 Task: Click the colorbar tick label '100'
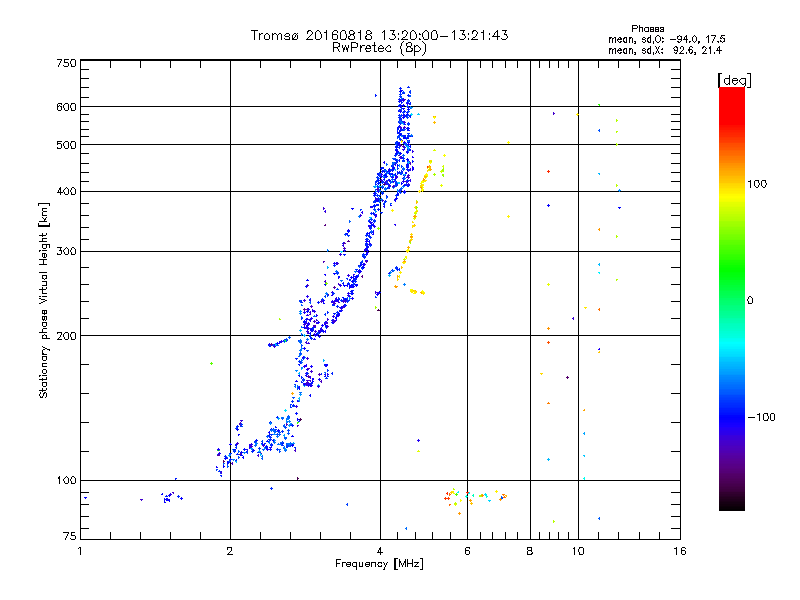coord(757,184)
